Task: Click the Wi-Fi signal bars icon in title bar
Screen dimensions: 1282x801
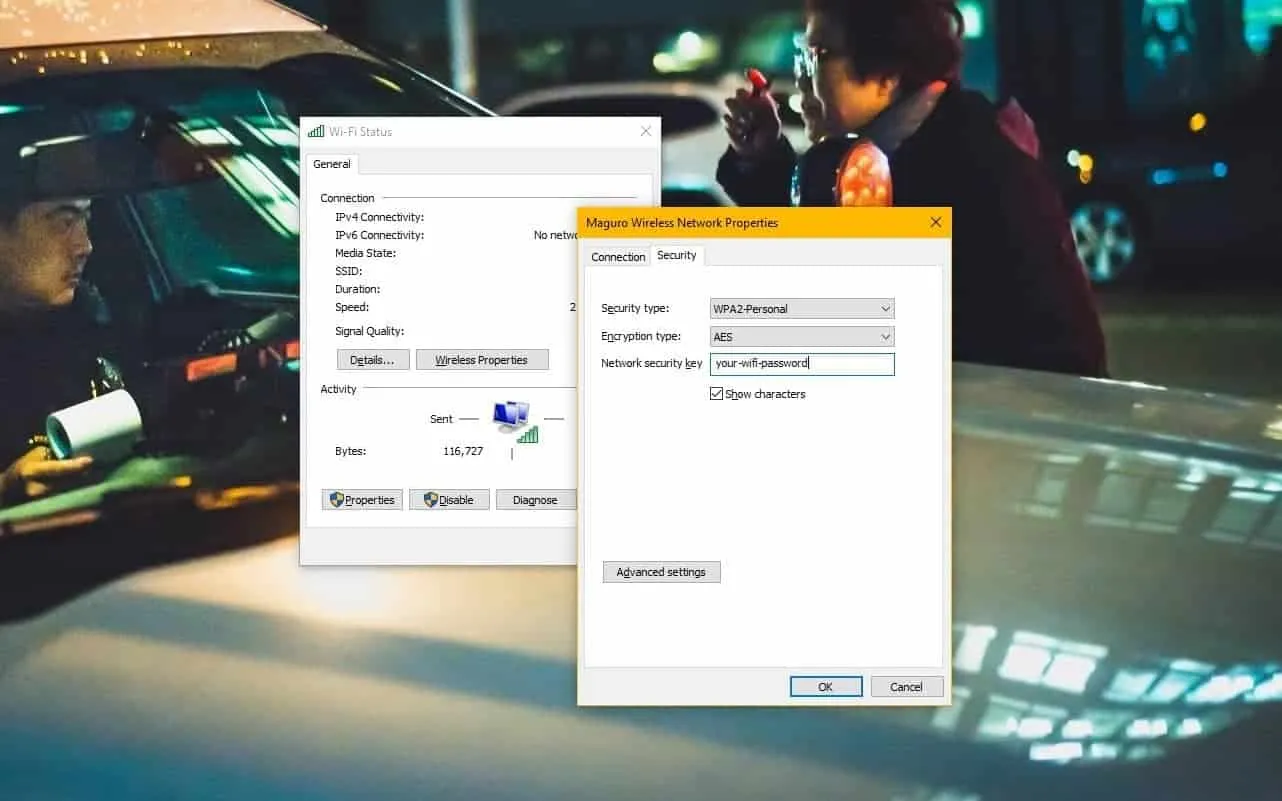Action: tap(315, 130)
